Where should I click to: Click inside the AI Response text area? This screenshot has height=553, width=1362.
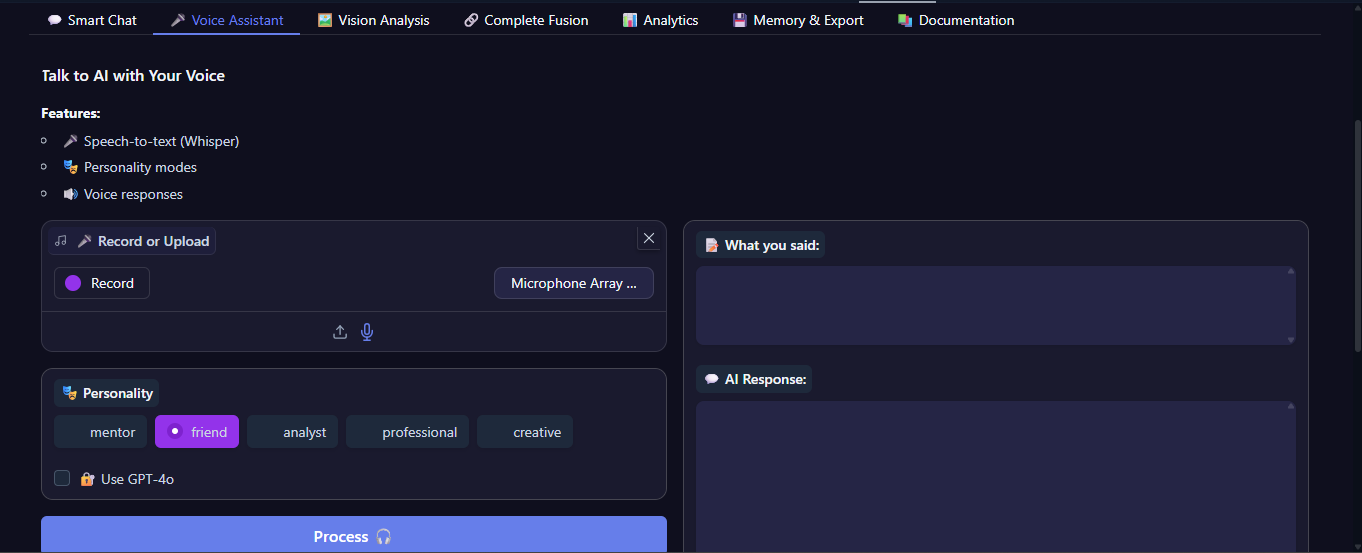[996, 477]
